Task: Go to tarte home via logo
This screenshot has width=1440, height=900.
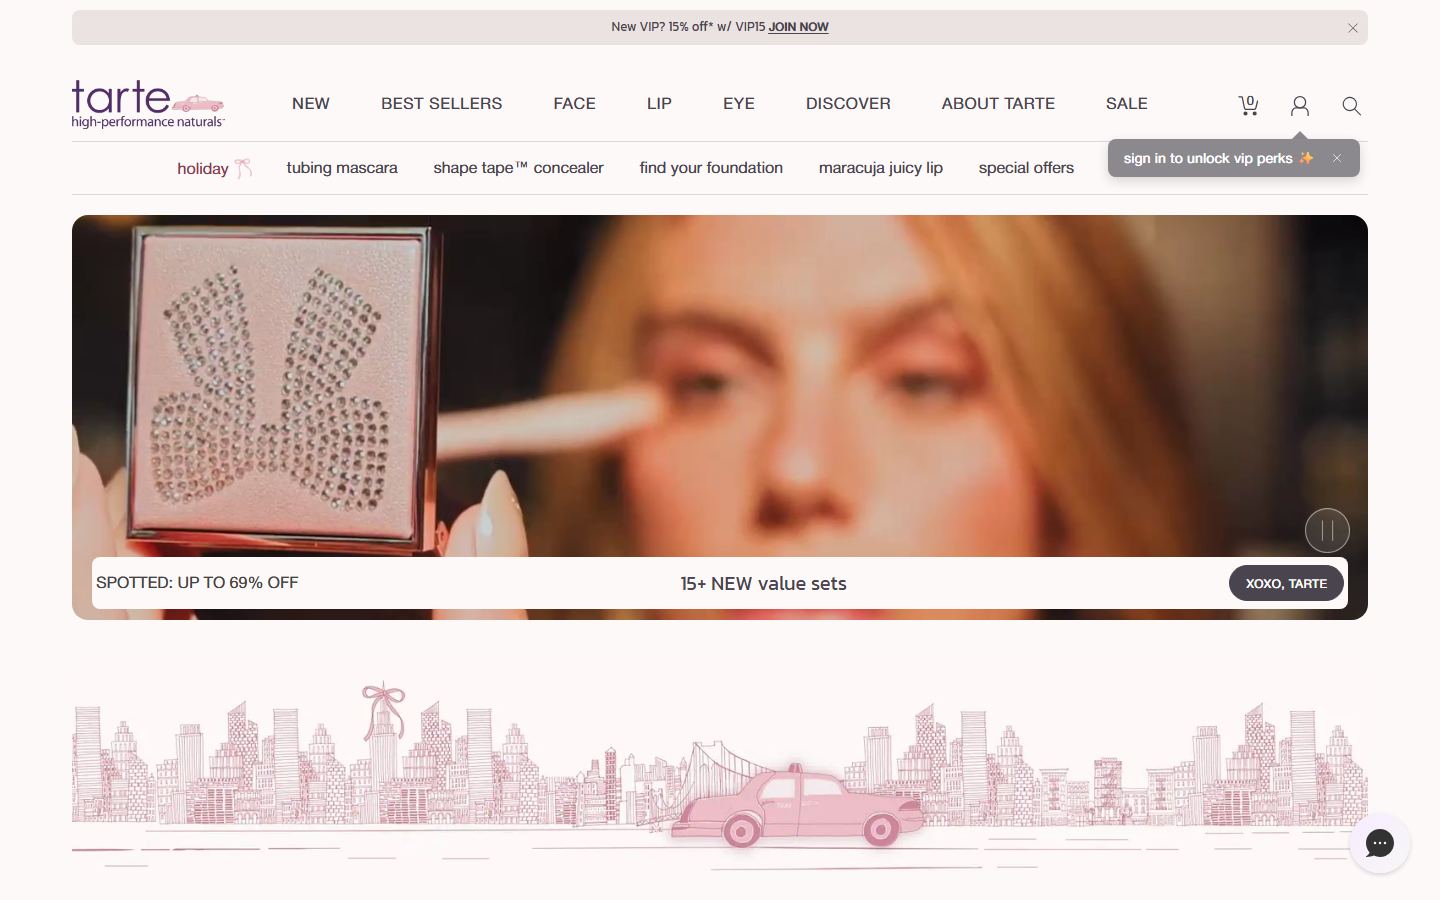Action: 148,104
